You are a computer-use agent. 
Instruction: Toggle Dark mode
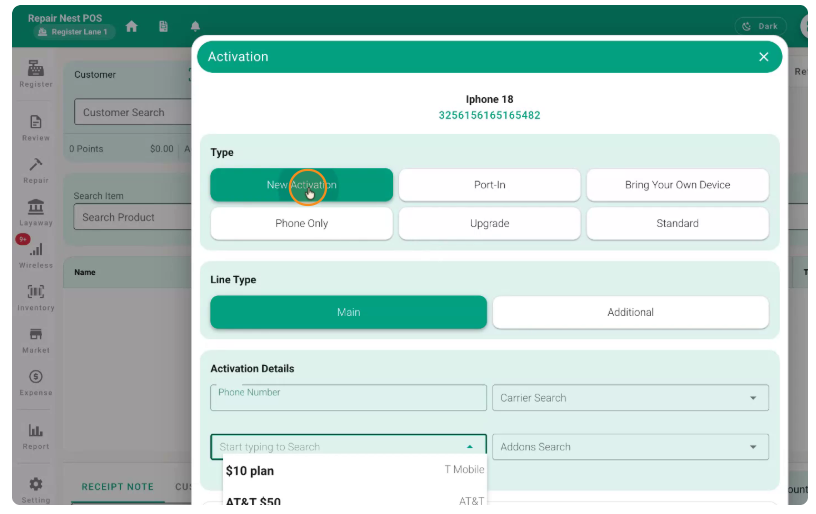(760, 26)
